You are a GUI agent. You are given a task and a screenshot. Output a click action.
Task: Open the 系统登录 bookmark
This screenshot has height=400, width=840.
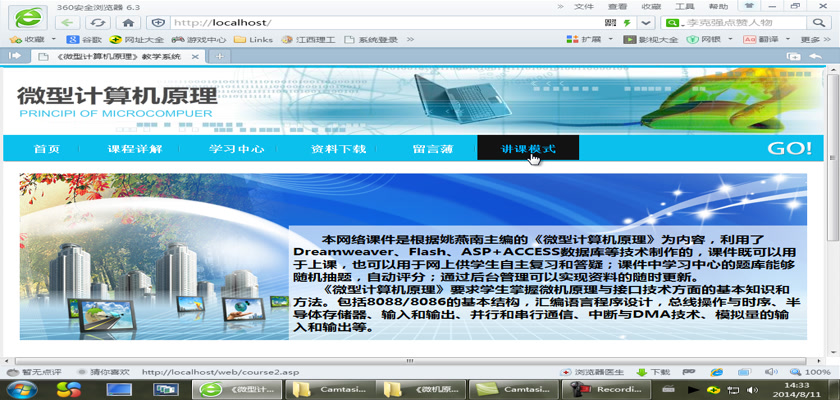pos(371,40)
